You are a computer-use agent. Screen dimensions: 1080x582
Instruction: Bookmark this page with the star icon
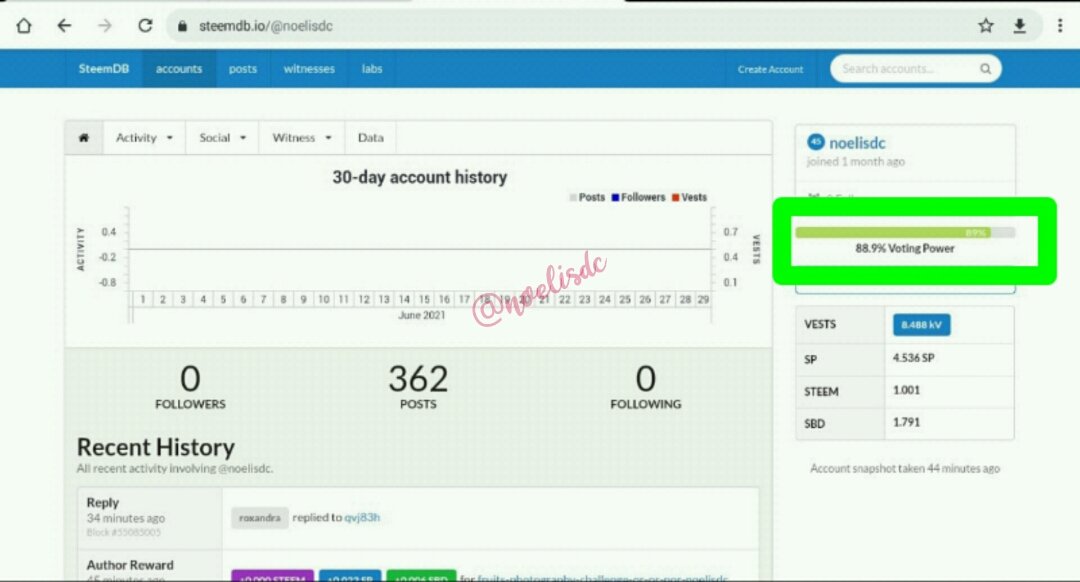click(x=986, y=26)
